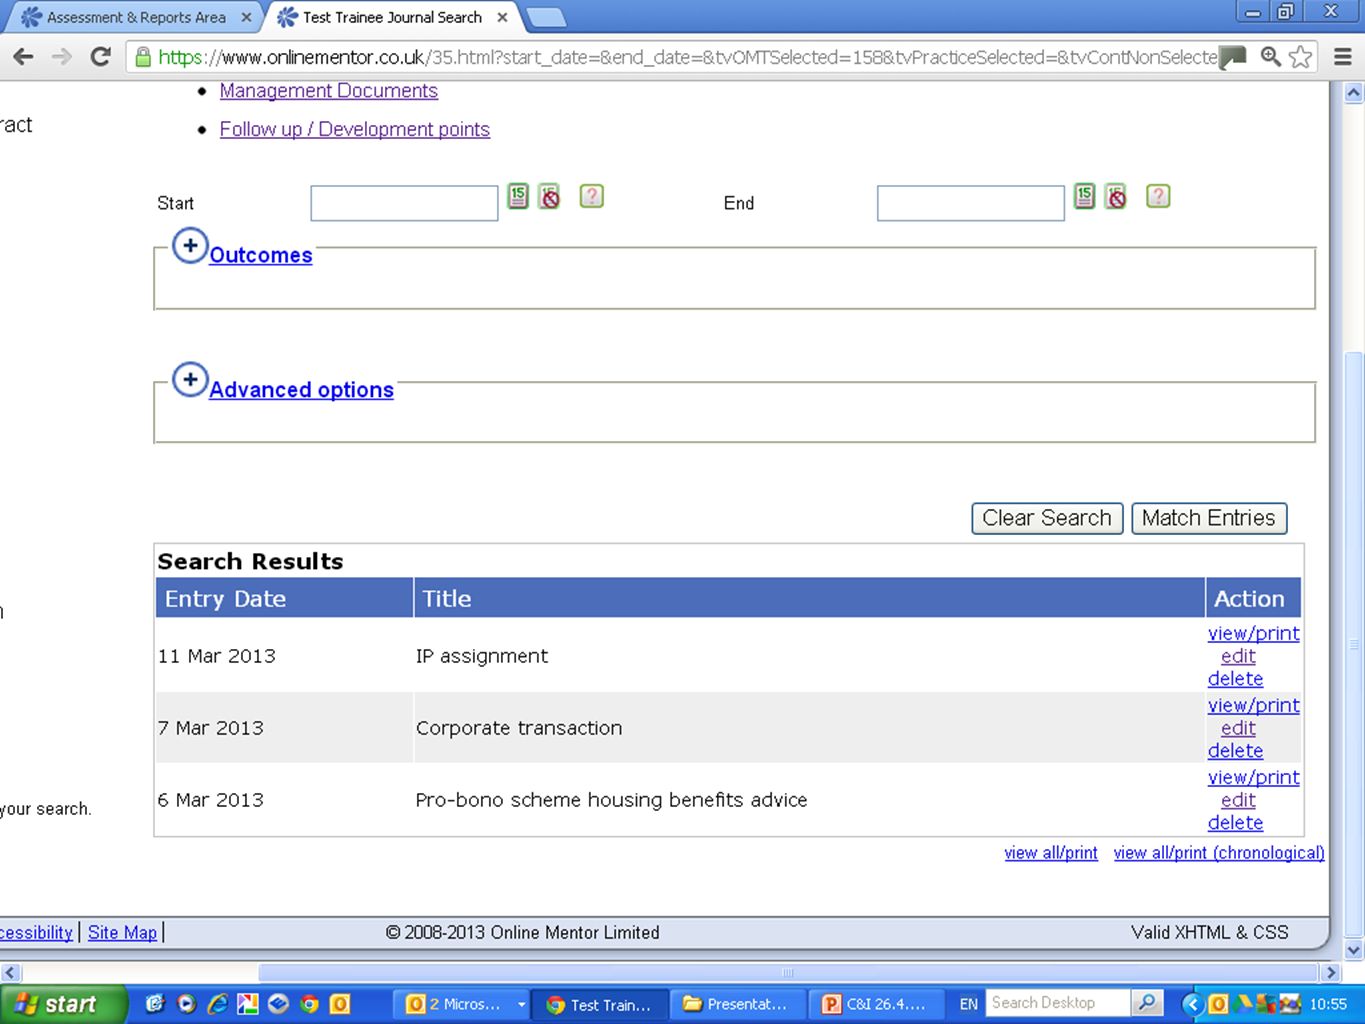This screenshot has width=1365, height=1024.
Task: Click in the address bar URL
Action: click(687, 57)
